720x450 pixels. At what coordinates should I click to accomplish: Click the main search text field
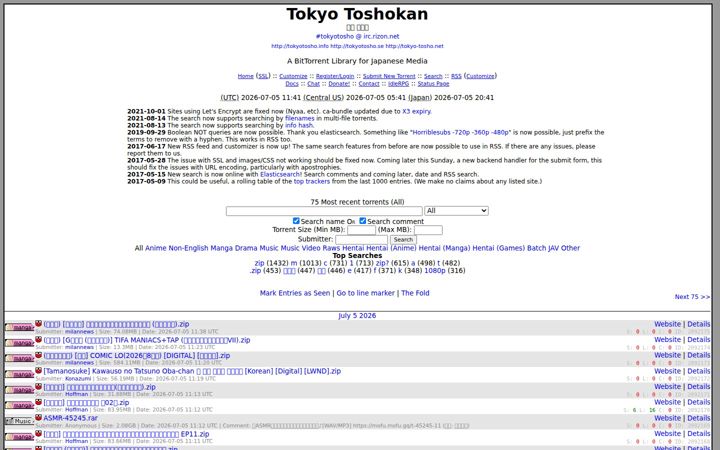324,211
